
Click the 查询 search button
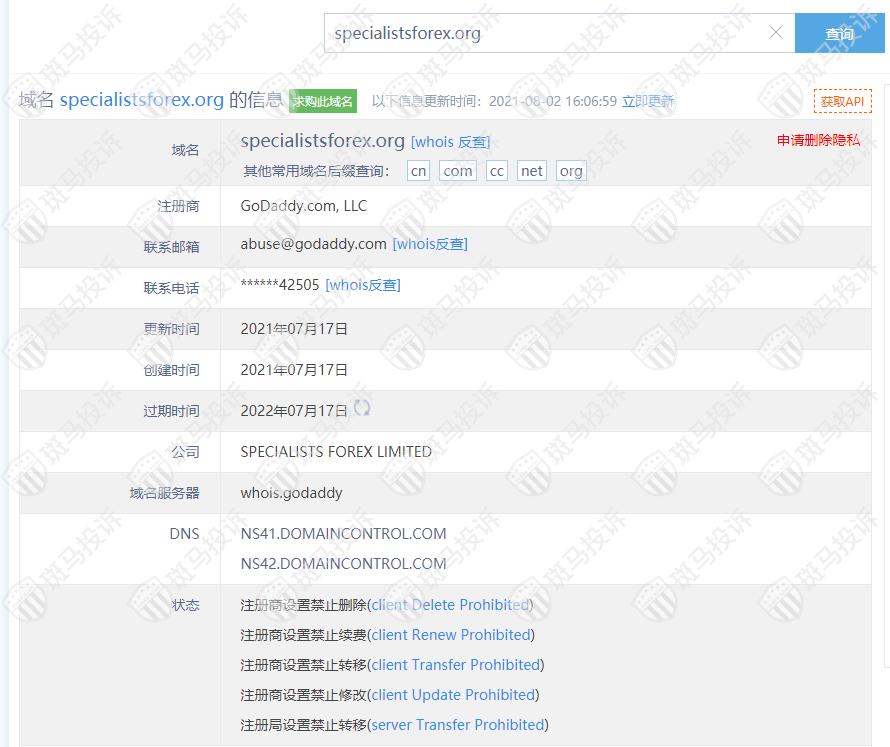(839, 33)
